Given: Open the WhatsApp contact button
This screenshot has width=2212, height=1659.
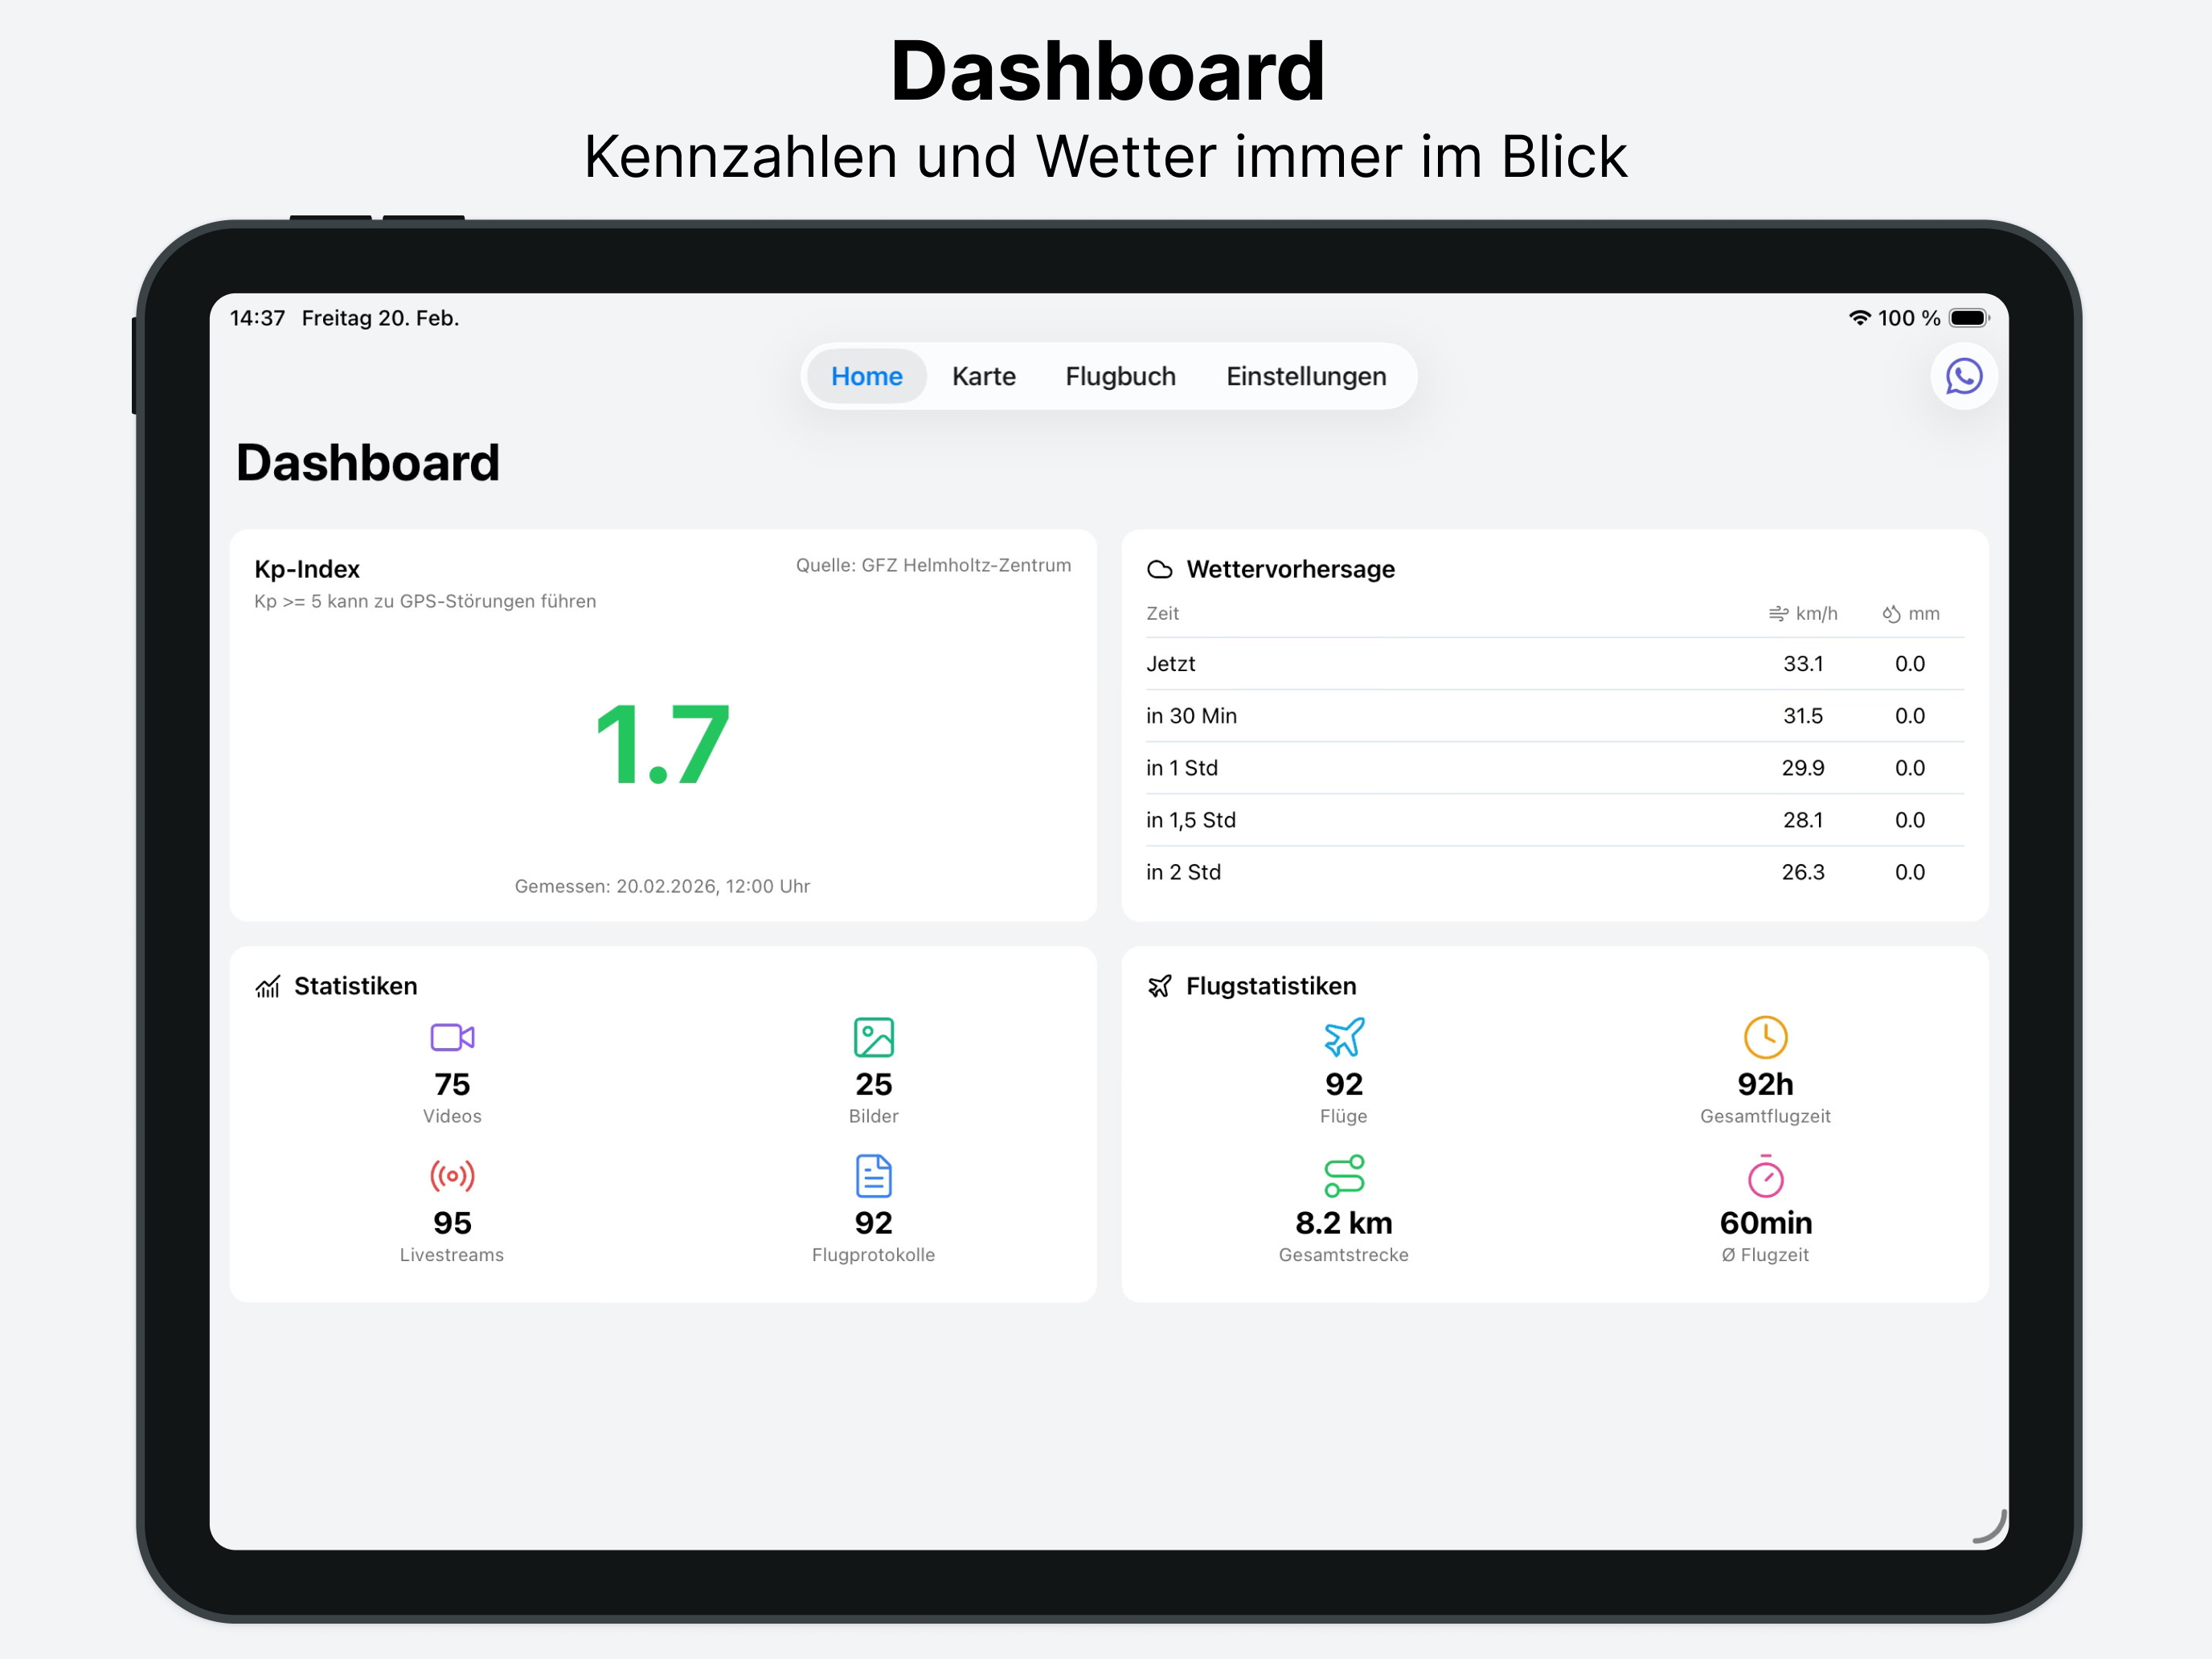Looking at the screenshot, I should [1963, 376].
